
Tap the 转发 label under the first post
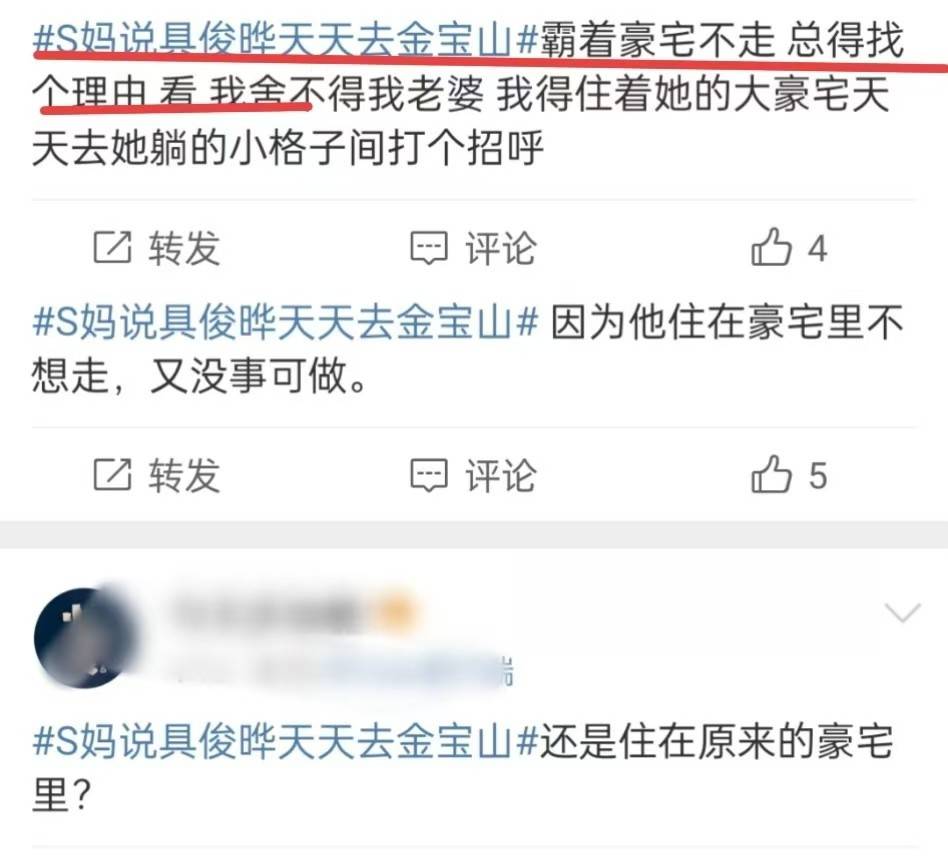[184, 248]
